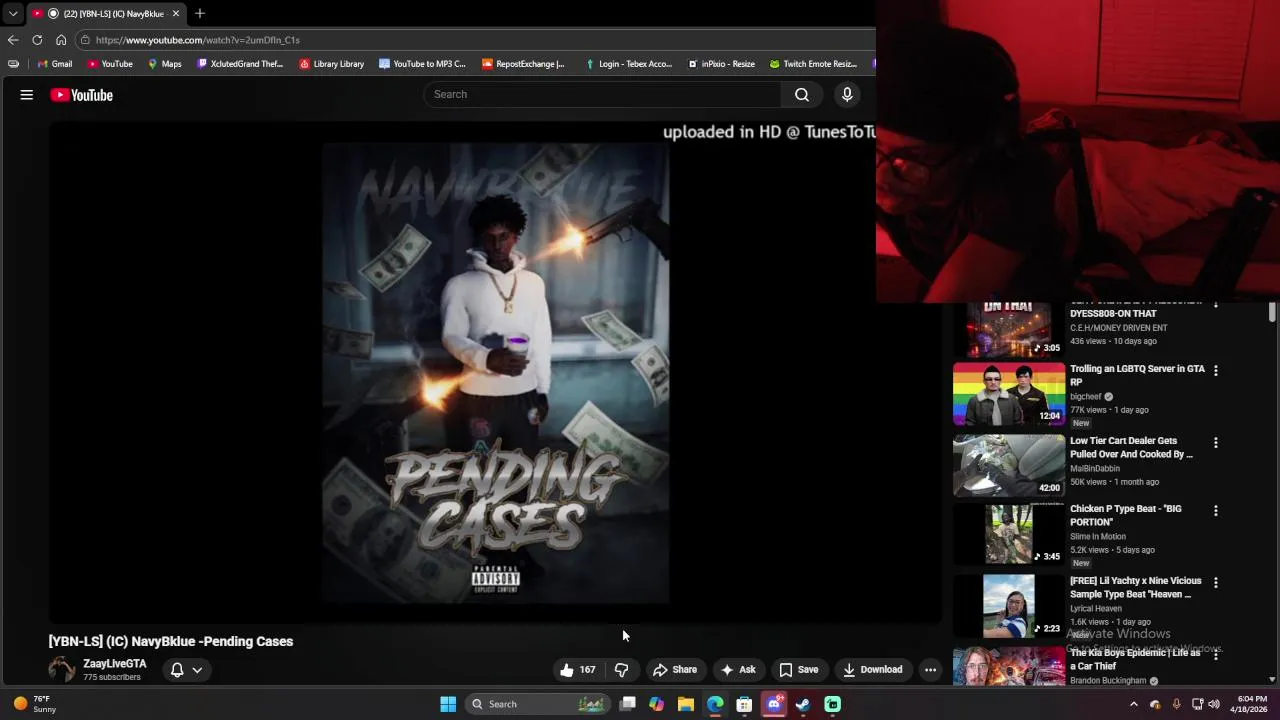Screen dimensions: 1280x720
Task: Start voice search with microphone icon
Action: pyautogui.click(x=847, y=94)
